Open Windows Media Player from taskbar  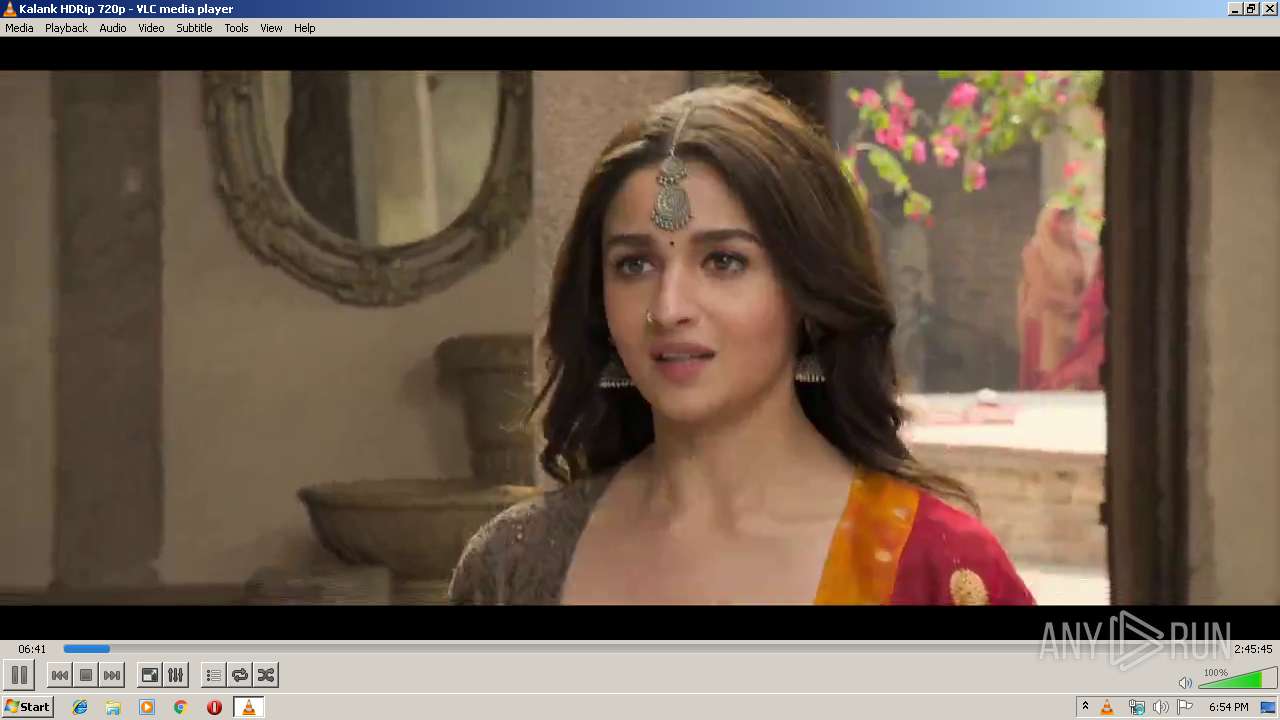tap(147, 707)
